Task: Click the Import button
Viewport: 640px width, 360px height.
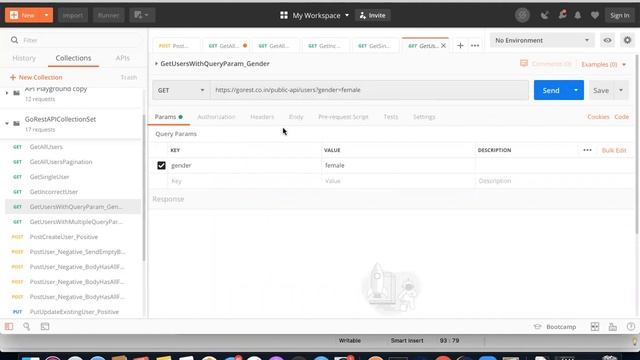Action: pyautogui.click(x=73, y=15)
